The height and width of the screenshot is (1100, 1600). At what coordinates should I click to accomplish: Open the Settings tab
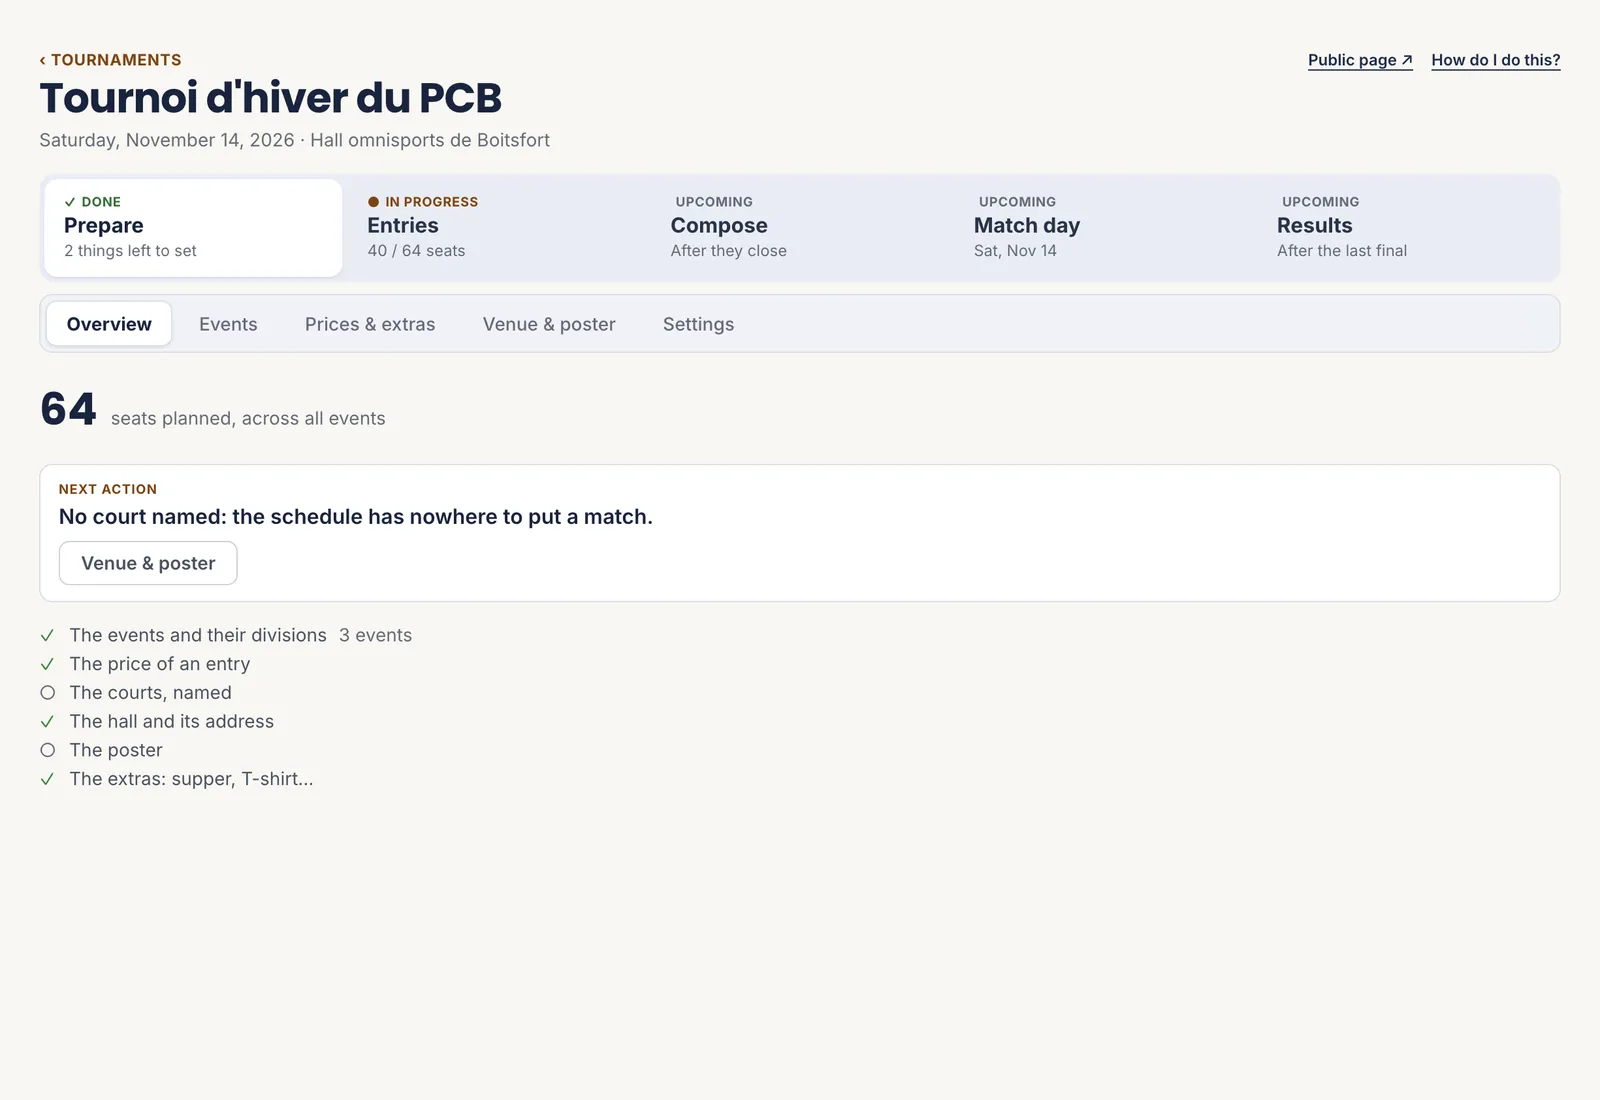click(x=698, y=324)
